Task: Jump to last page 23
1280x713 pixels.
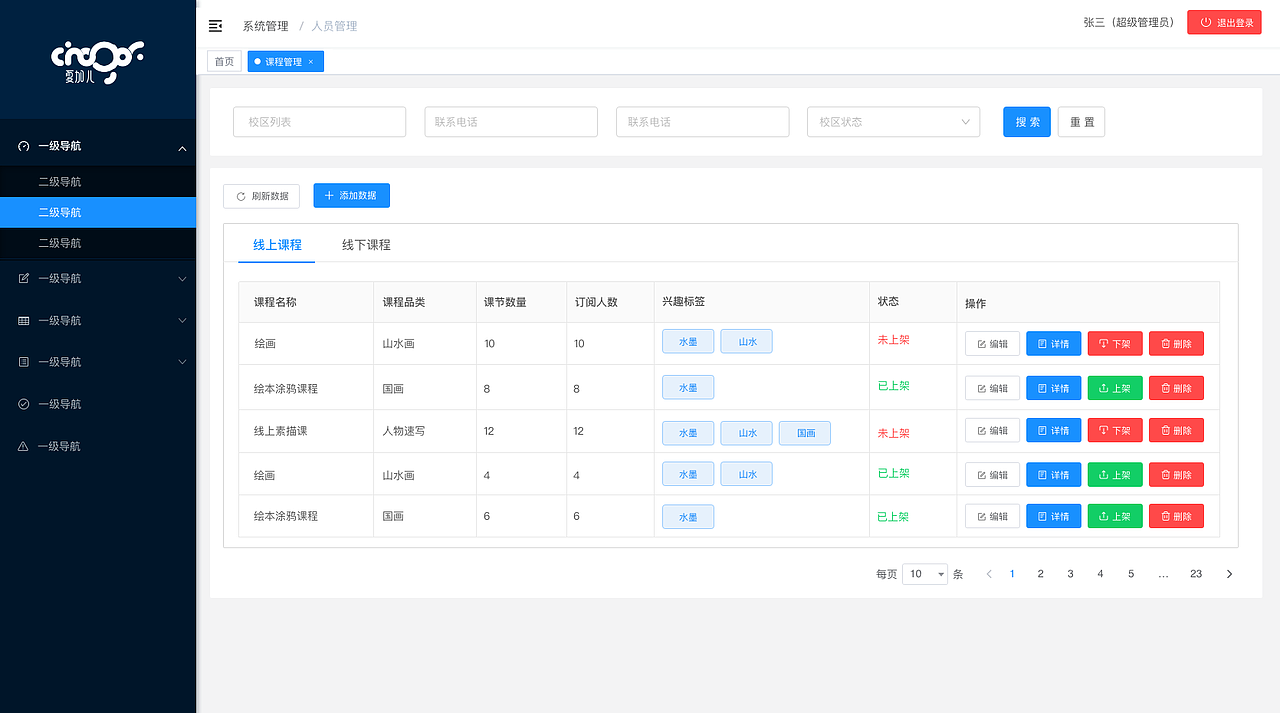Action: pos(1196,574)
